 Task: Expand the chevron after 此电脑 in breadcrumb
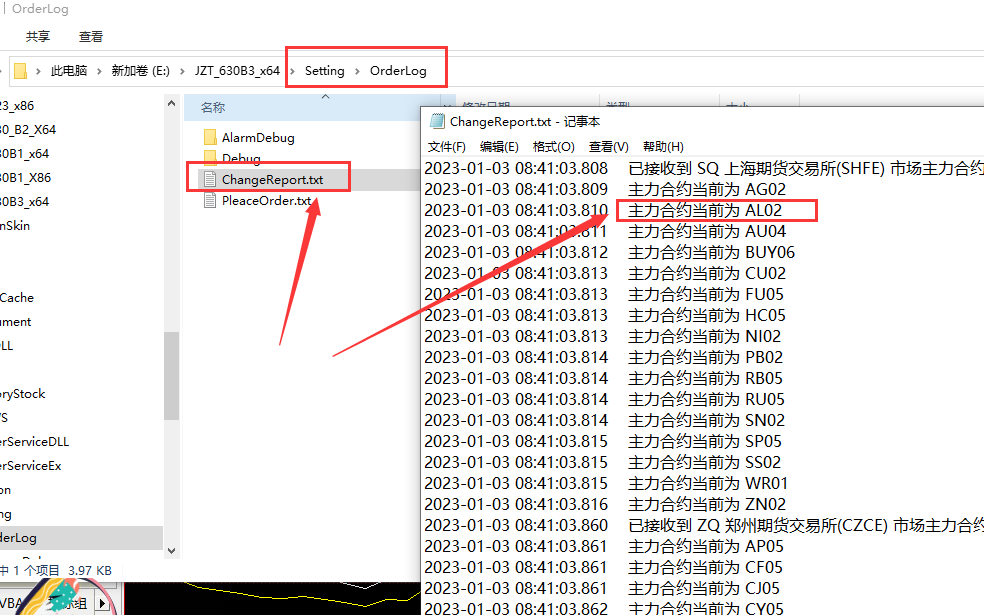(x=98, y=71)
